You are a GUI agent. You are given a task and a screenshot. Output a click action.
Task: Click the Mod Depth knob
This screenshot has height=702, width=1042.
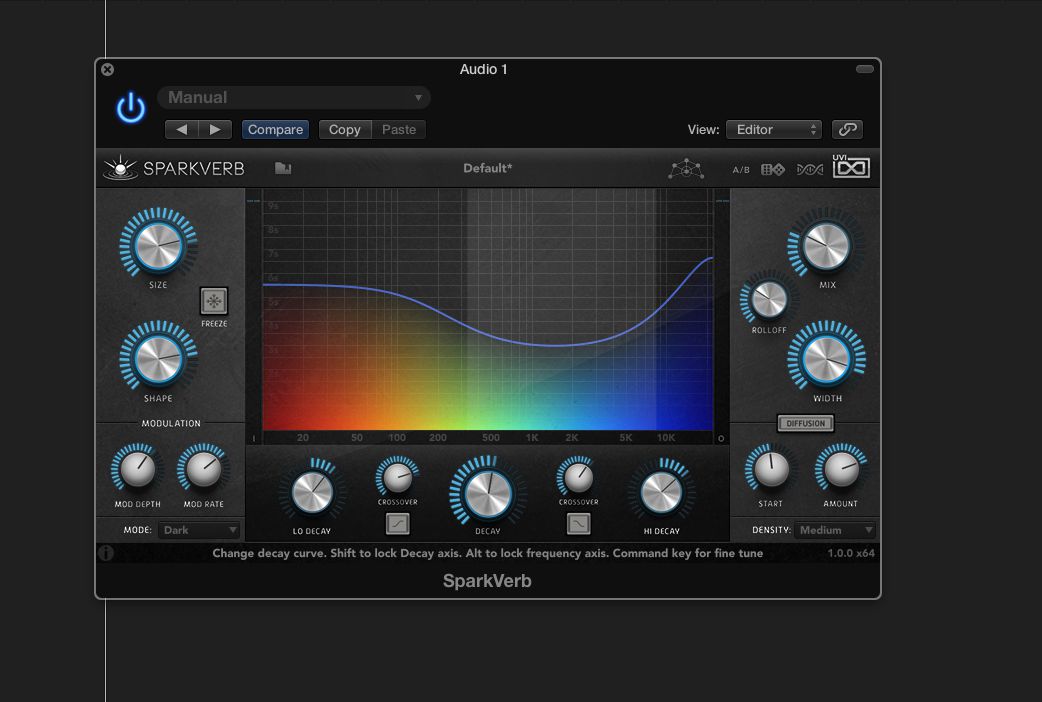click(138, 469)
